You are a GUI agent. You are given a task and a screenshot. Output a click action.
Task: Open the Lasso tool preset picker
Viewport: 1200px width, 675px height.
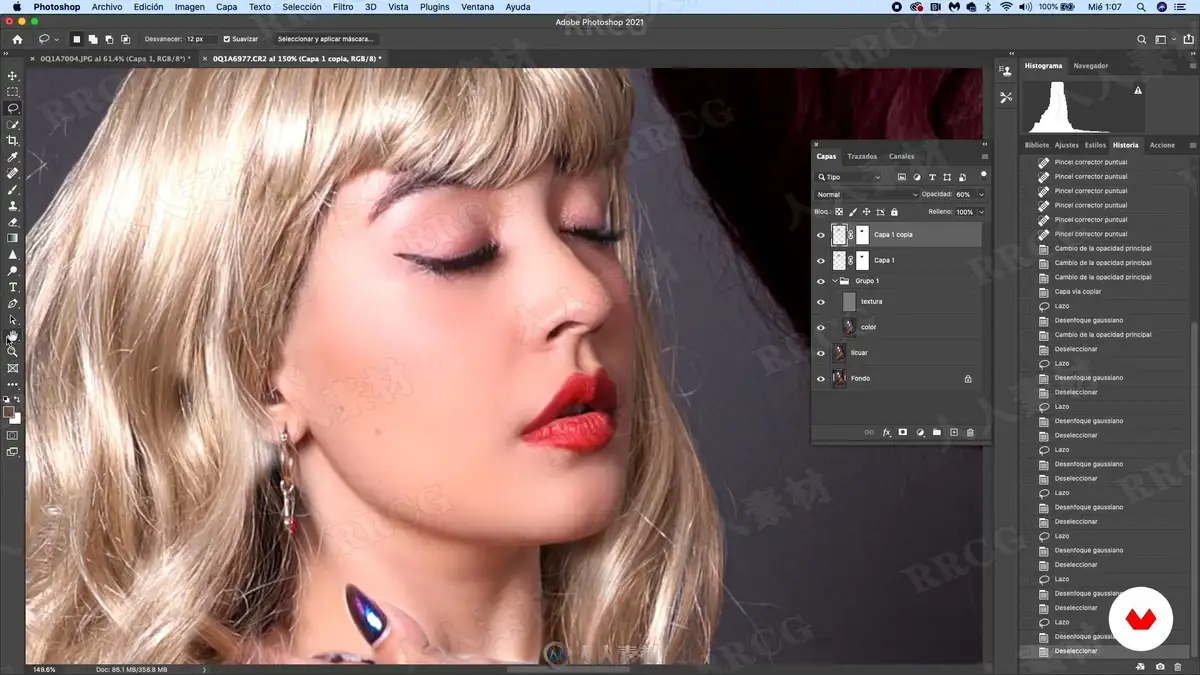point(48,39)
